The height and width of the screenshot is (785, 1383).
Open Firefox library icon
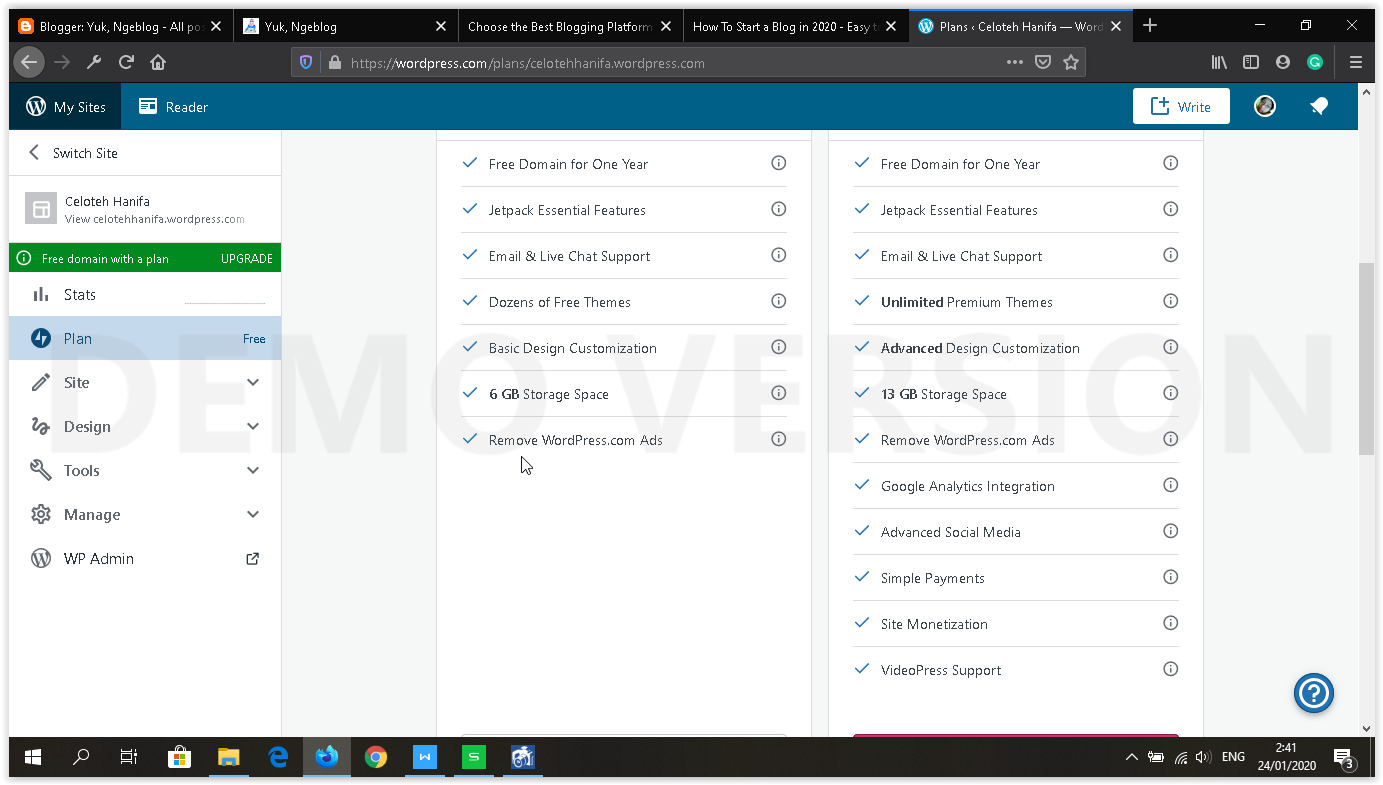click(1219, 63)
